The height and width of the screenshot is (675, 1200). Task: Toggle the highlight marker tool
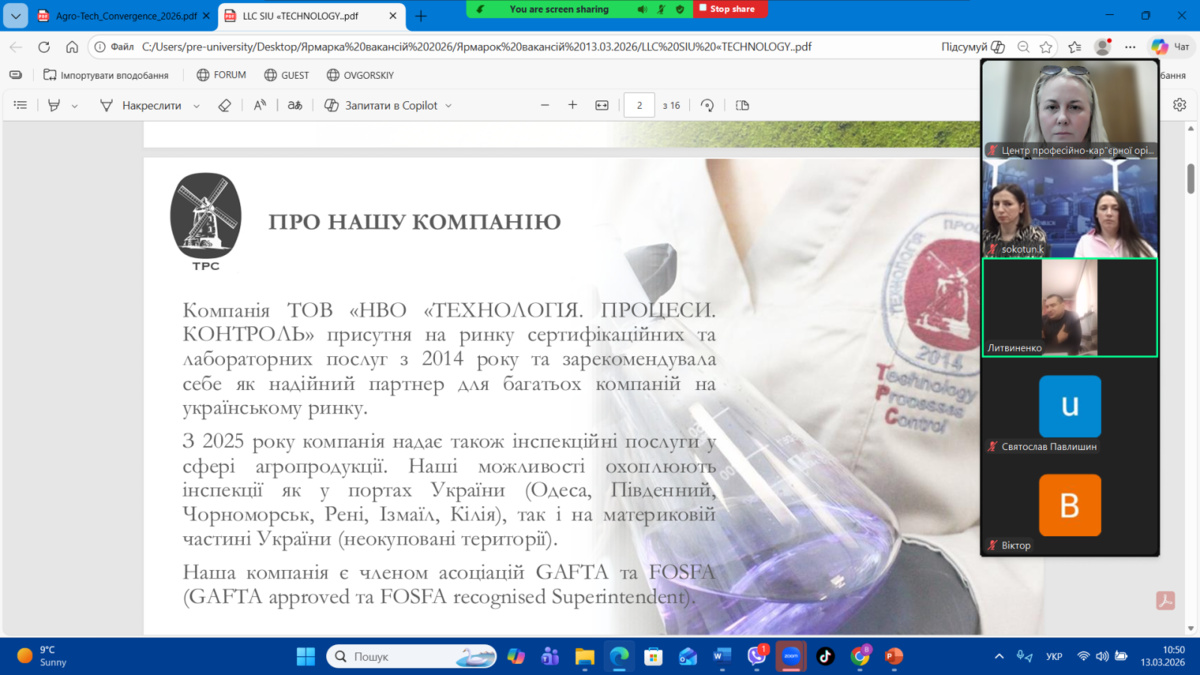[x=54, y=105]
